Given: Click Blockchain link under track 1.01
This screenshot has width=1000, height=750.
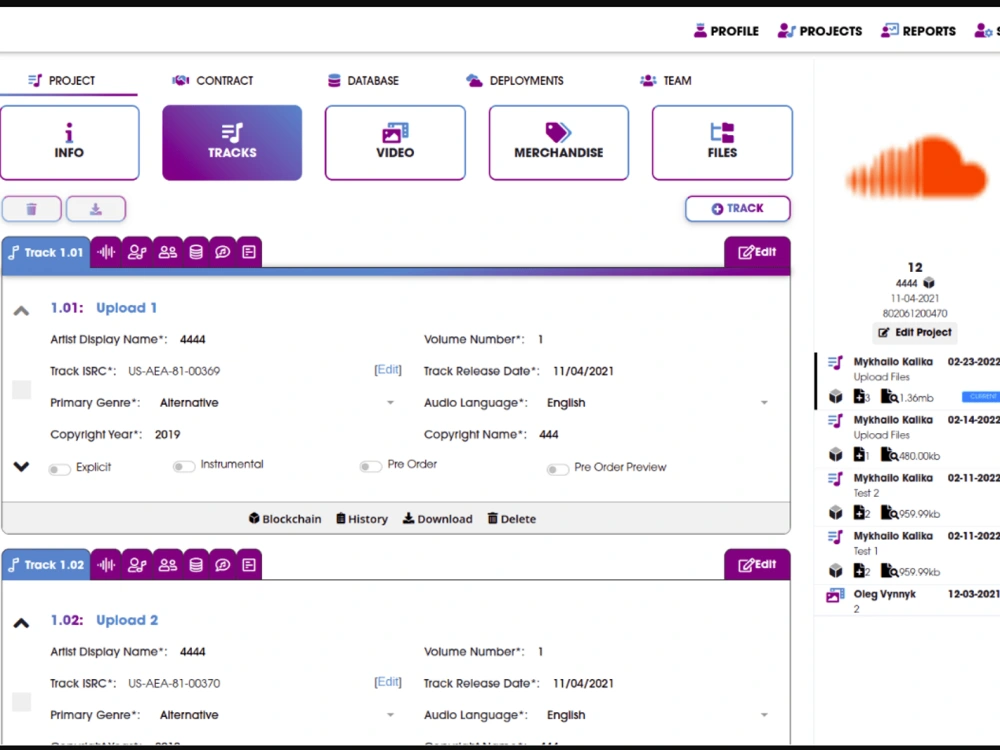Looking at the screenshot, I should tap(284, 518).
